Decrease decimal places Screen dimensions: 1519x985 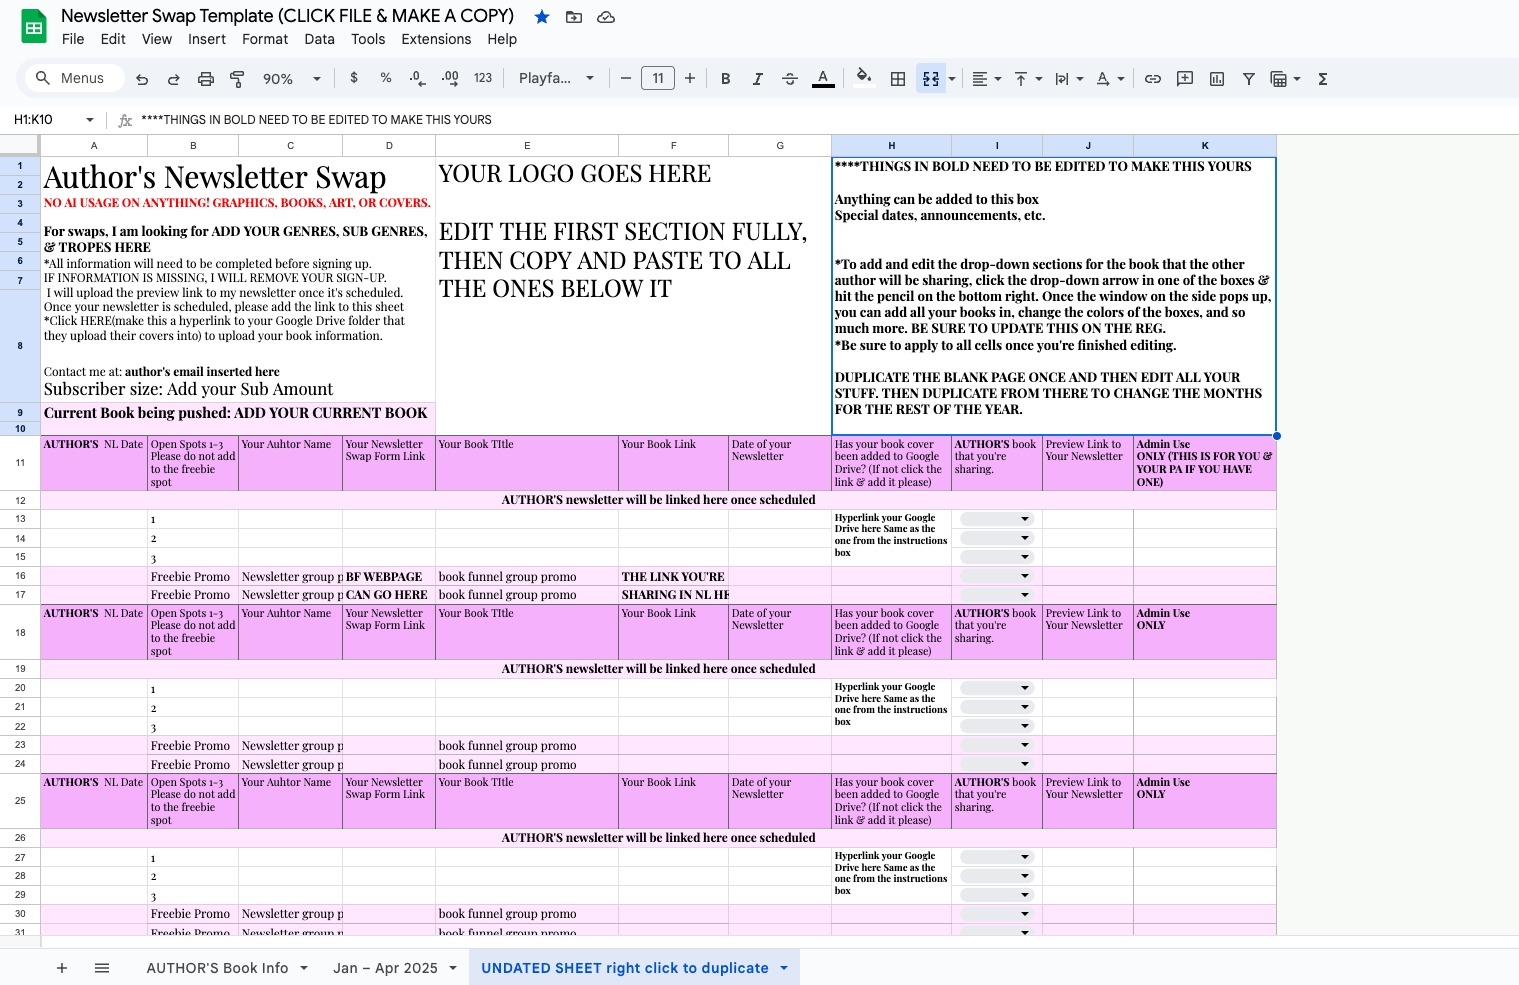tap(417, 78)
